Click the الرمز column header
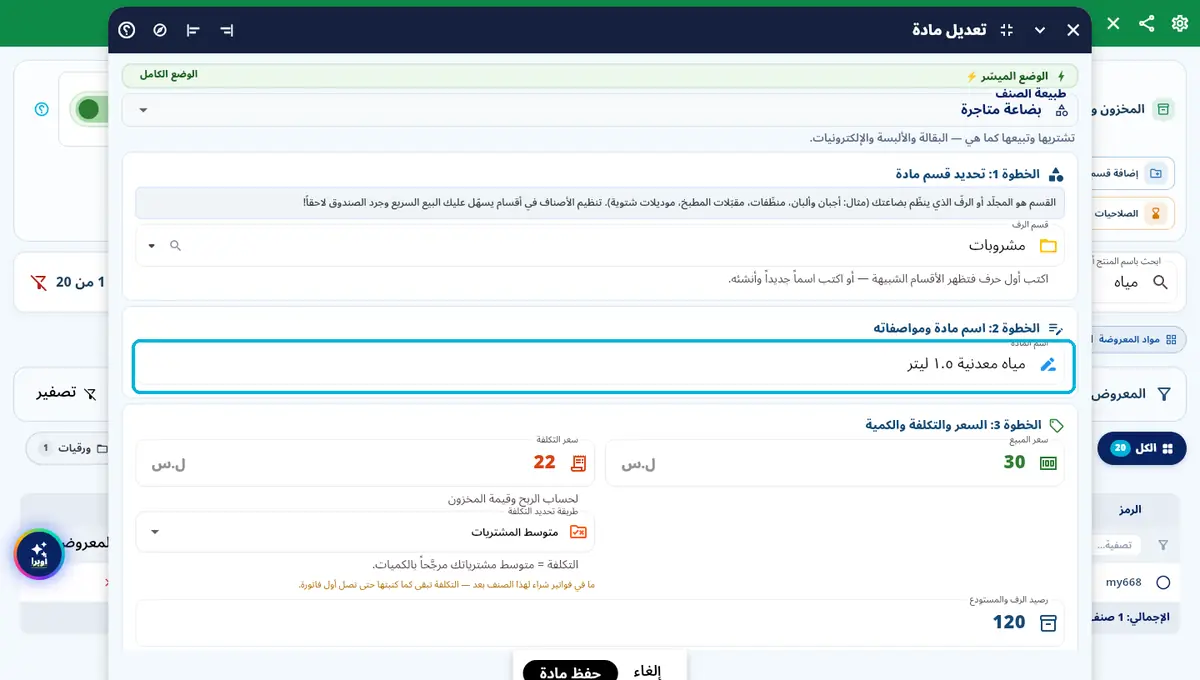The width and height of the screenshot is (1200, 680). tap(1129, 510)
